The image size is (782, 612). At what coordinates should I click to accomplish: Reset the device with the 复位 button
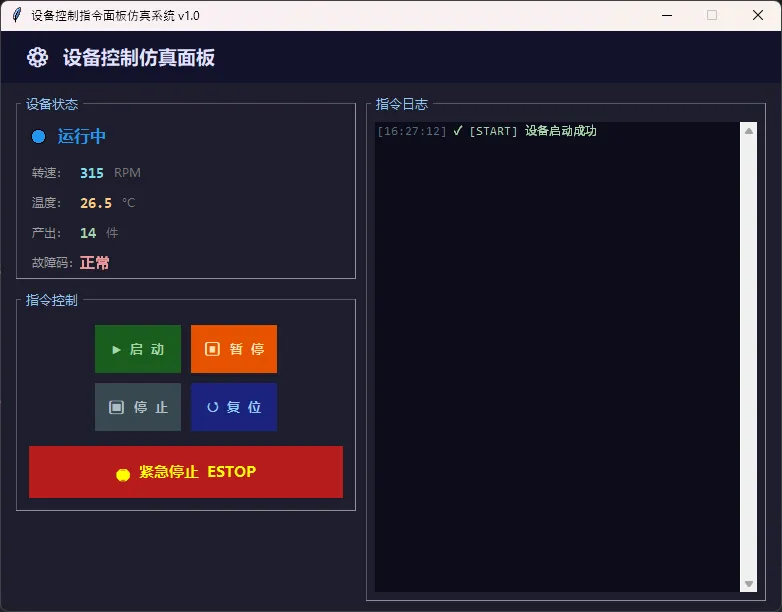[234, 407]
